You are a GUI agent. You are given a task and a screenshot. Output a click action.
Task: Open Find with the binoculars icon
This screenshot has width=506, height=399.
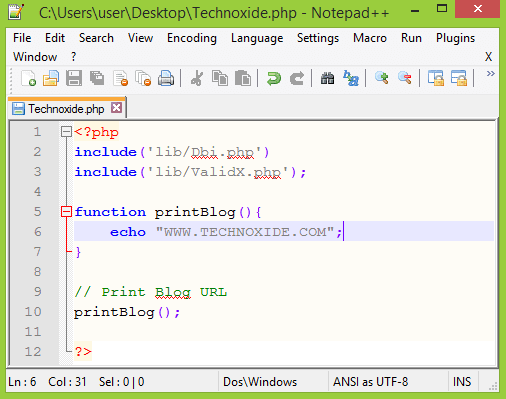(x=327, y=79)
